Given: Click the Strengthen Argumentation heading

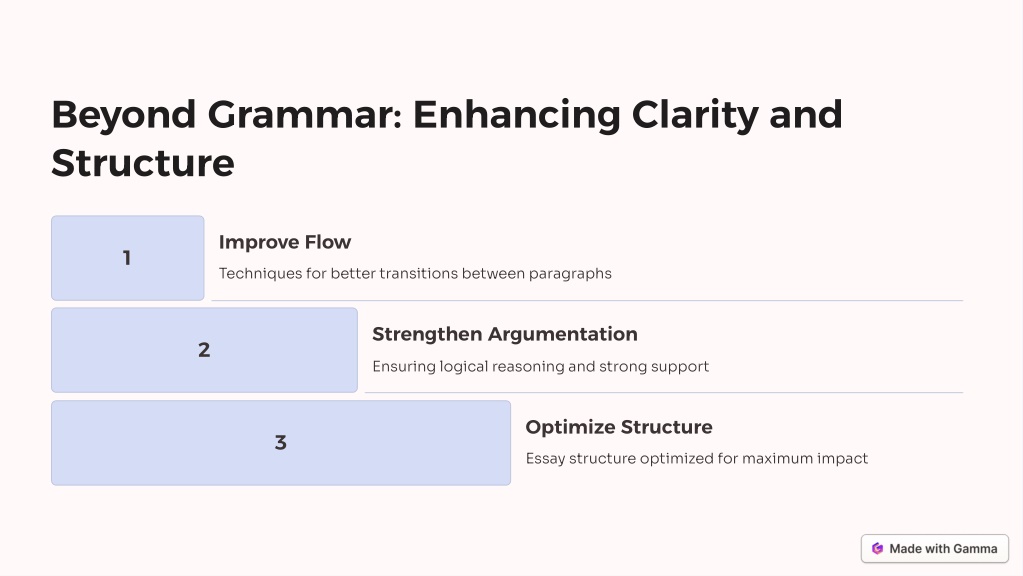Looking at the screenshot, I should 505,334.
